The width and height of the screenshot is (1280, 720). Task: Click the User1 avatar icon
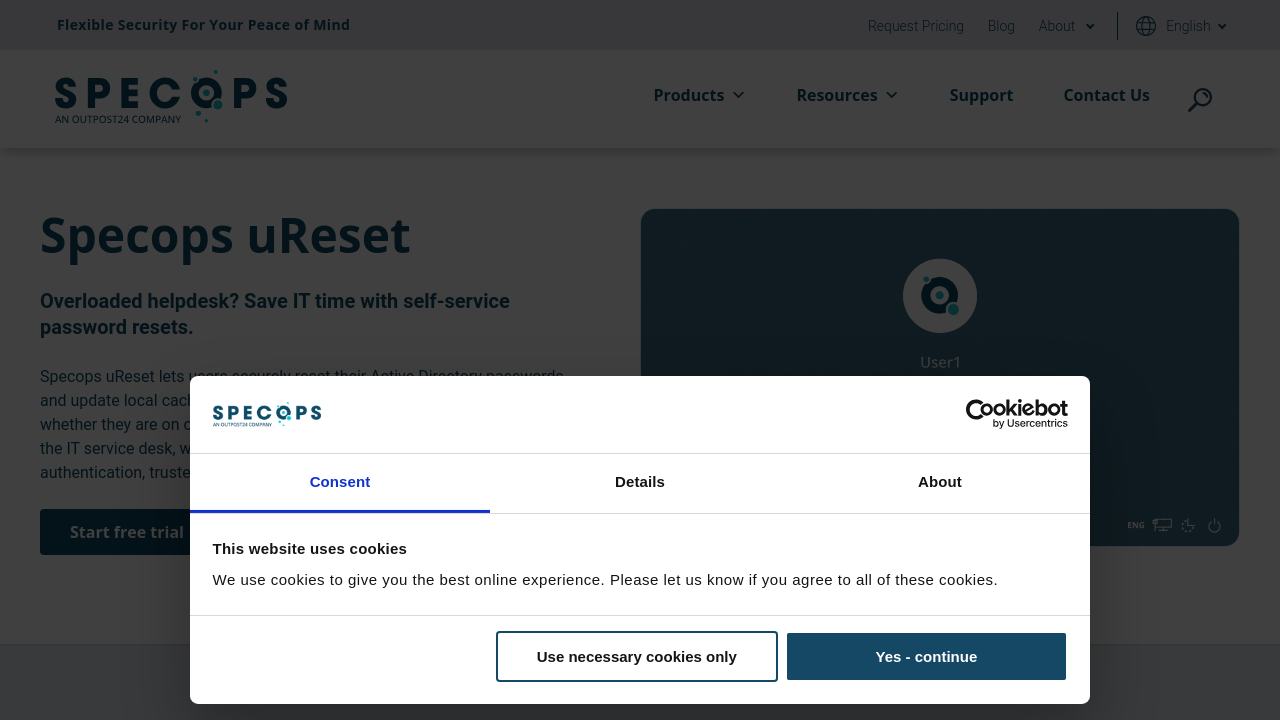coord(940,296)
